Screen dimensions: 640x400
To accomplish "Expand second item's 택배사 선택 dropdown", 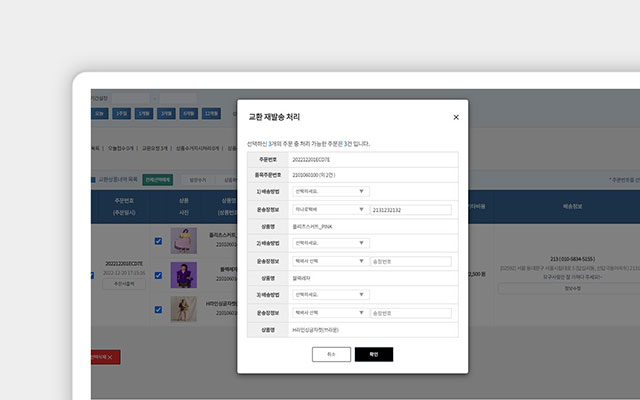I will 329,261.
